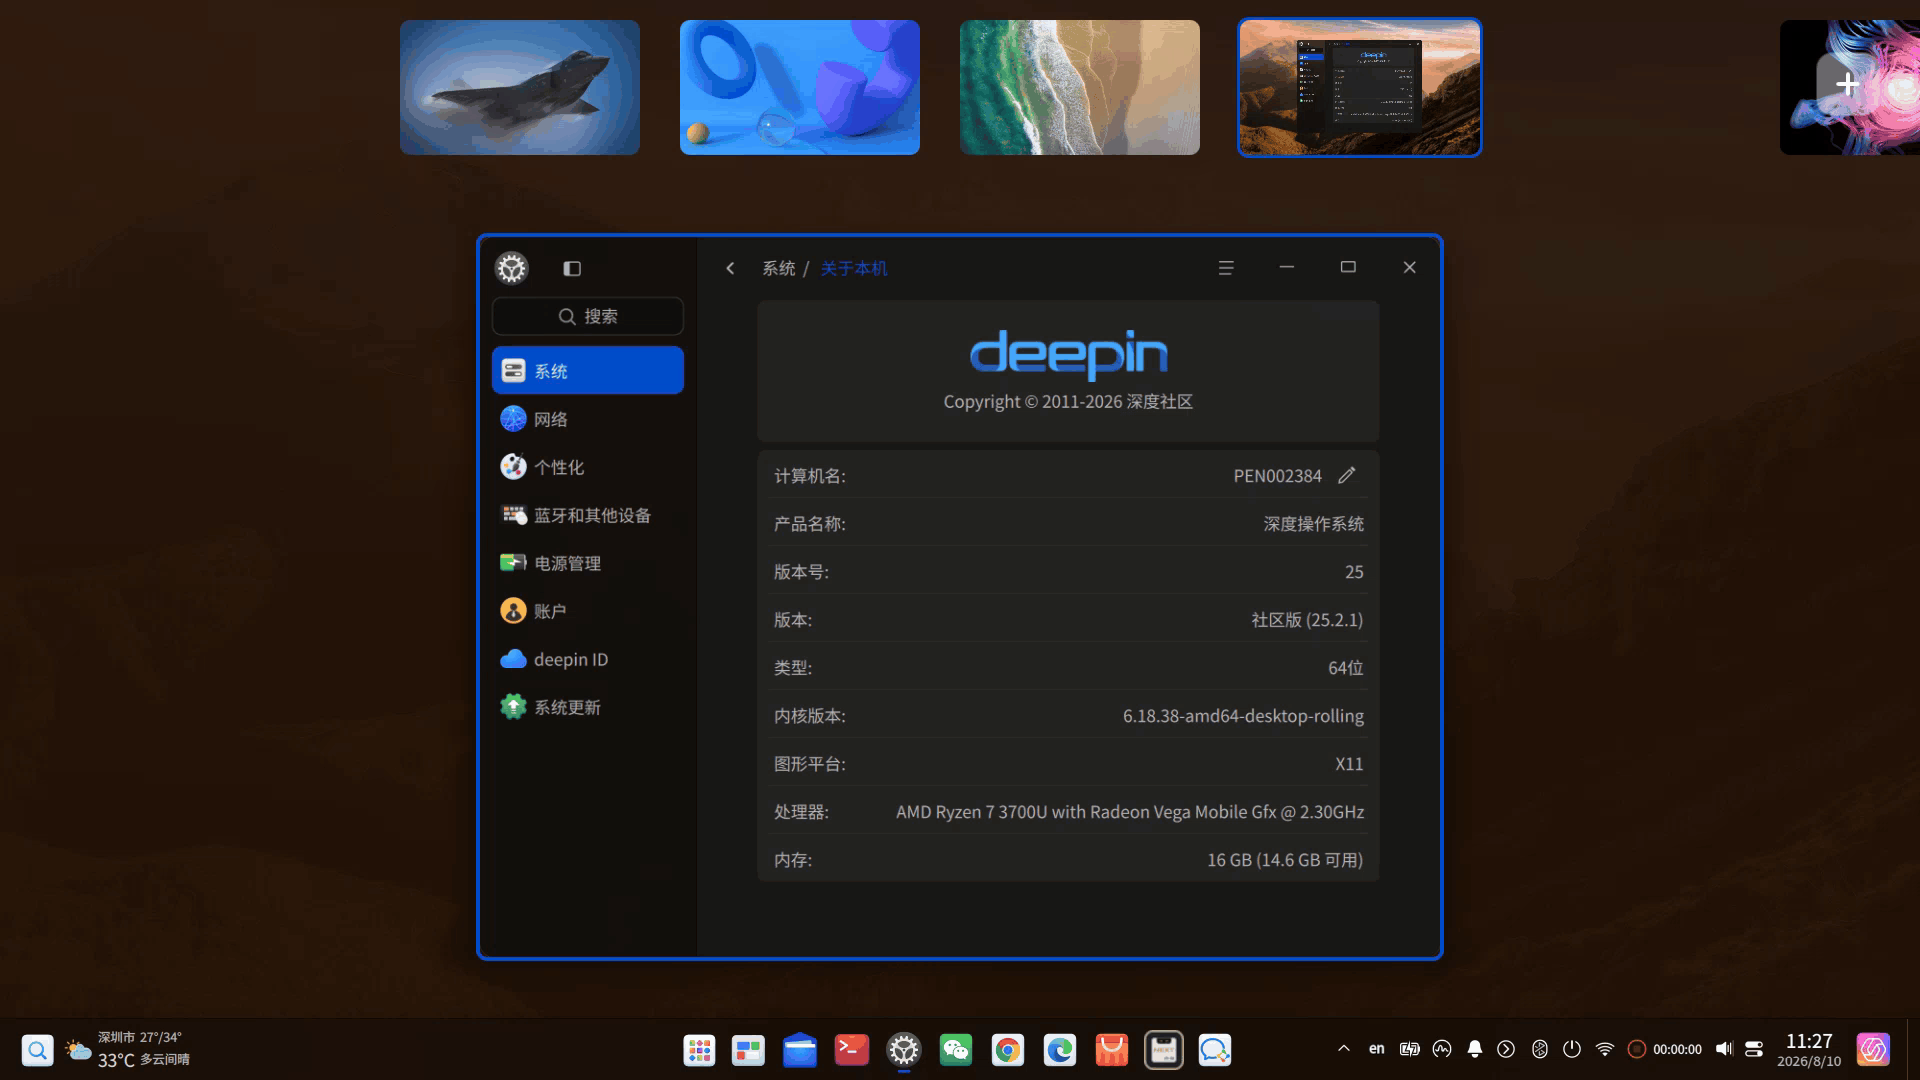Open volume control speaker icon
This screenshot has width=1920, height=1080.
coord(1724,1049)
